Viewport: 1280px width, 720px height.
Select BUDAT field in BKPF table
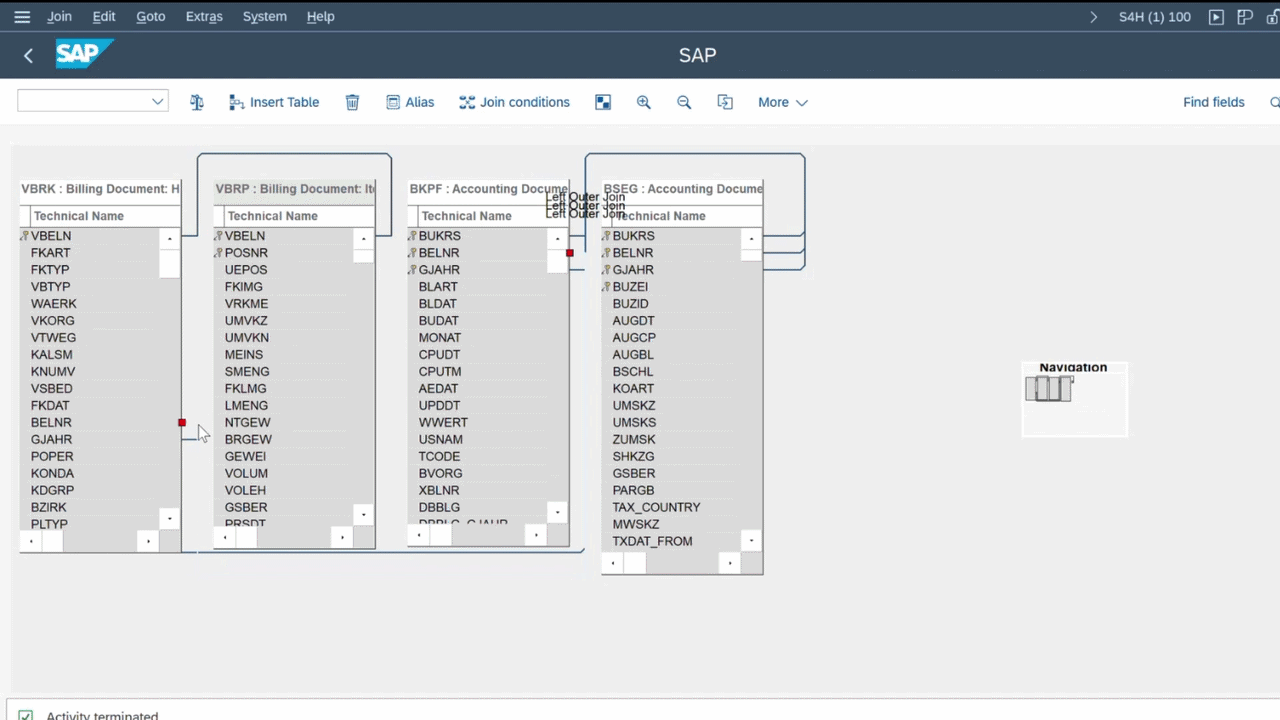(x=439, y=321)
